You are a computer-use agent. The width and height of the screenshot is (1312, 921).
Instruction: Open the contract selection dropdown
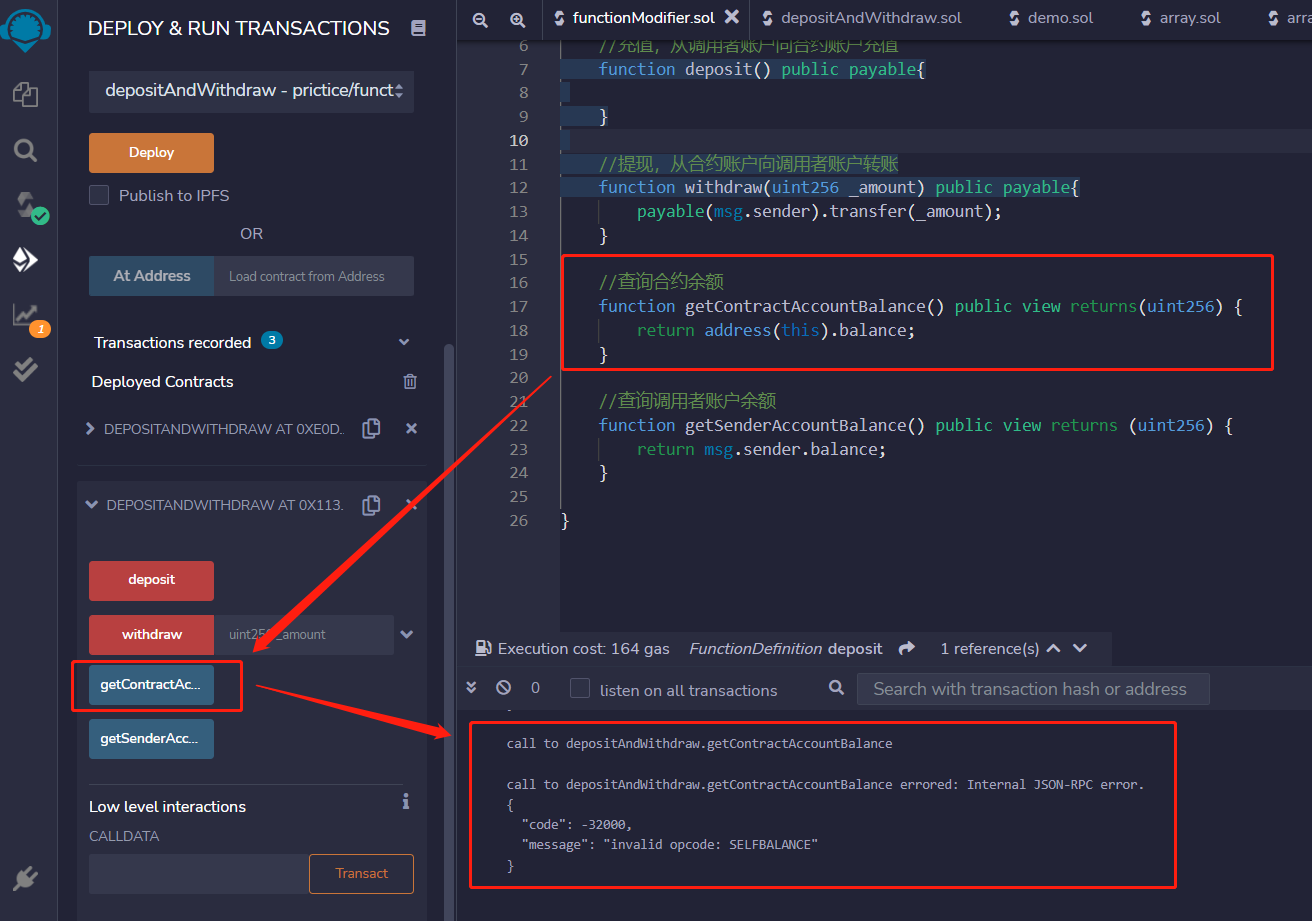point(251,91)
